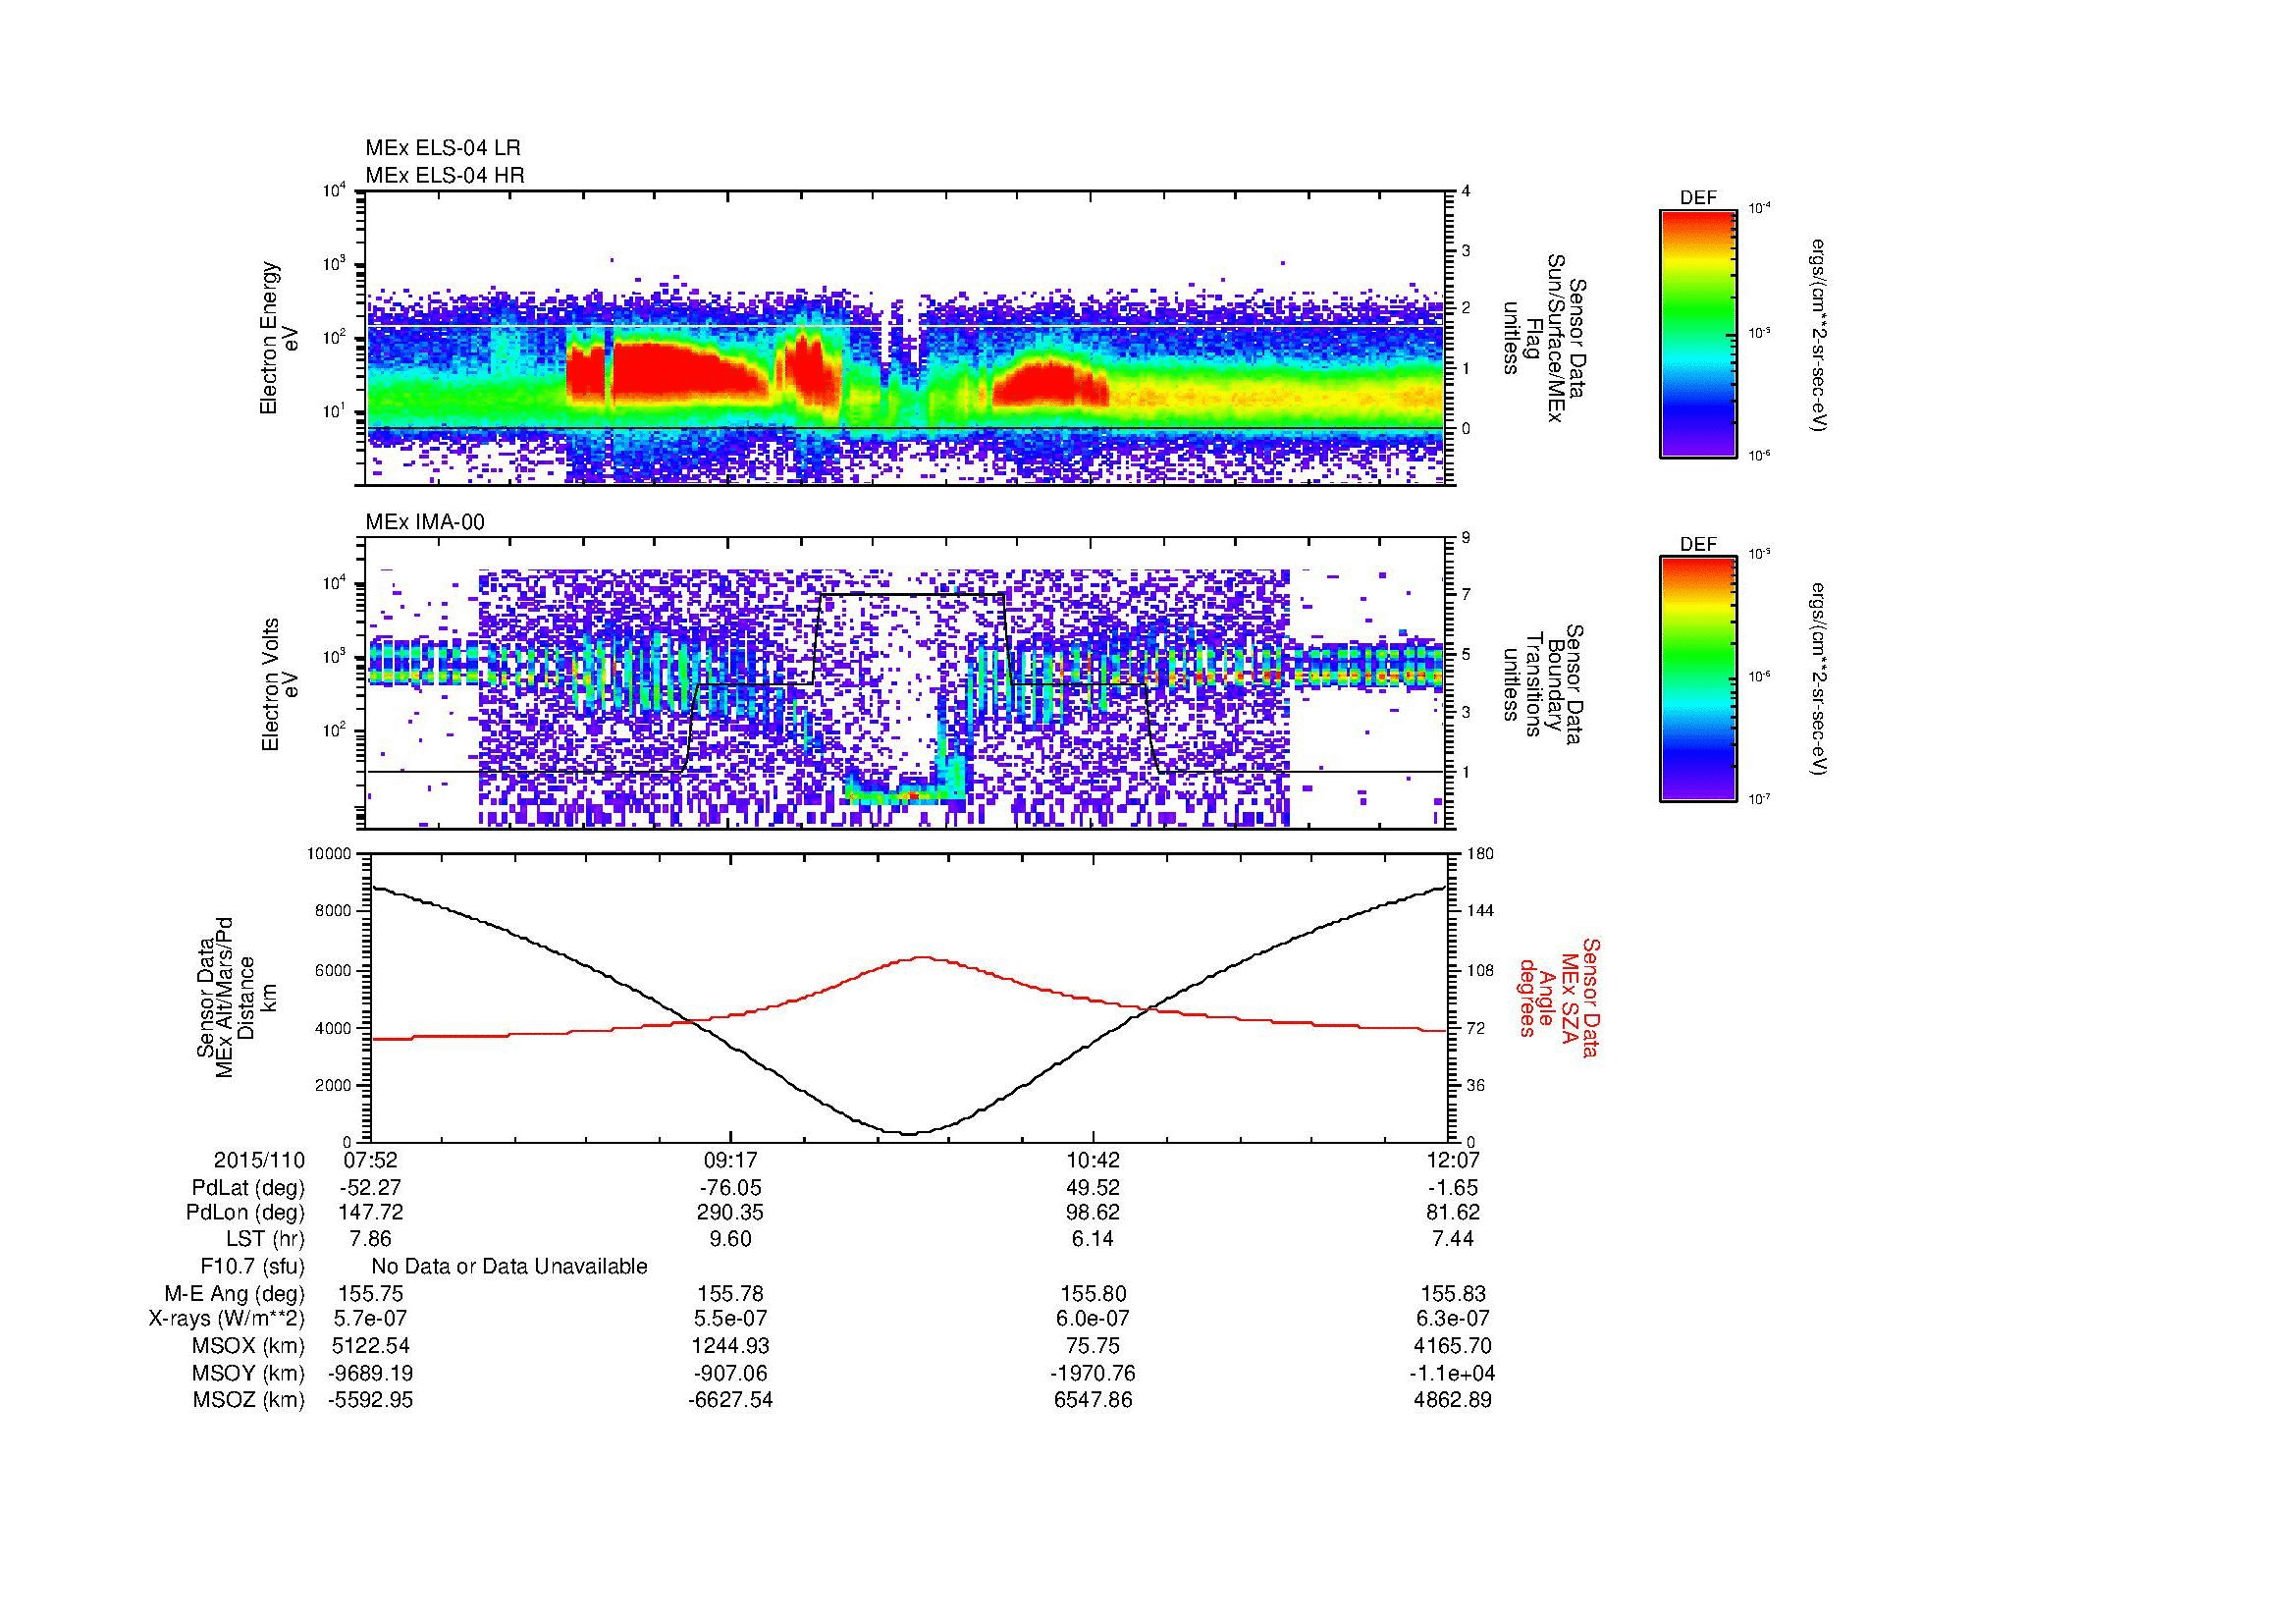The width and height of the screenshot is (2296, 1623).
Task: Select M-E Ang value 155.80
Action: pyautogui.click(x=1093, y=1294)
